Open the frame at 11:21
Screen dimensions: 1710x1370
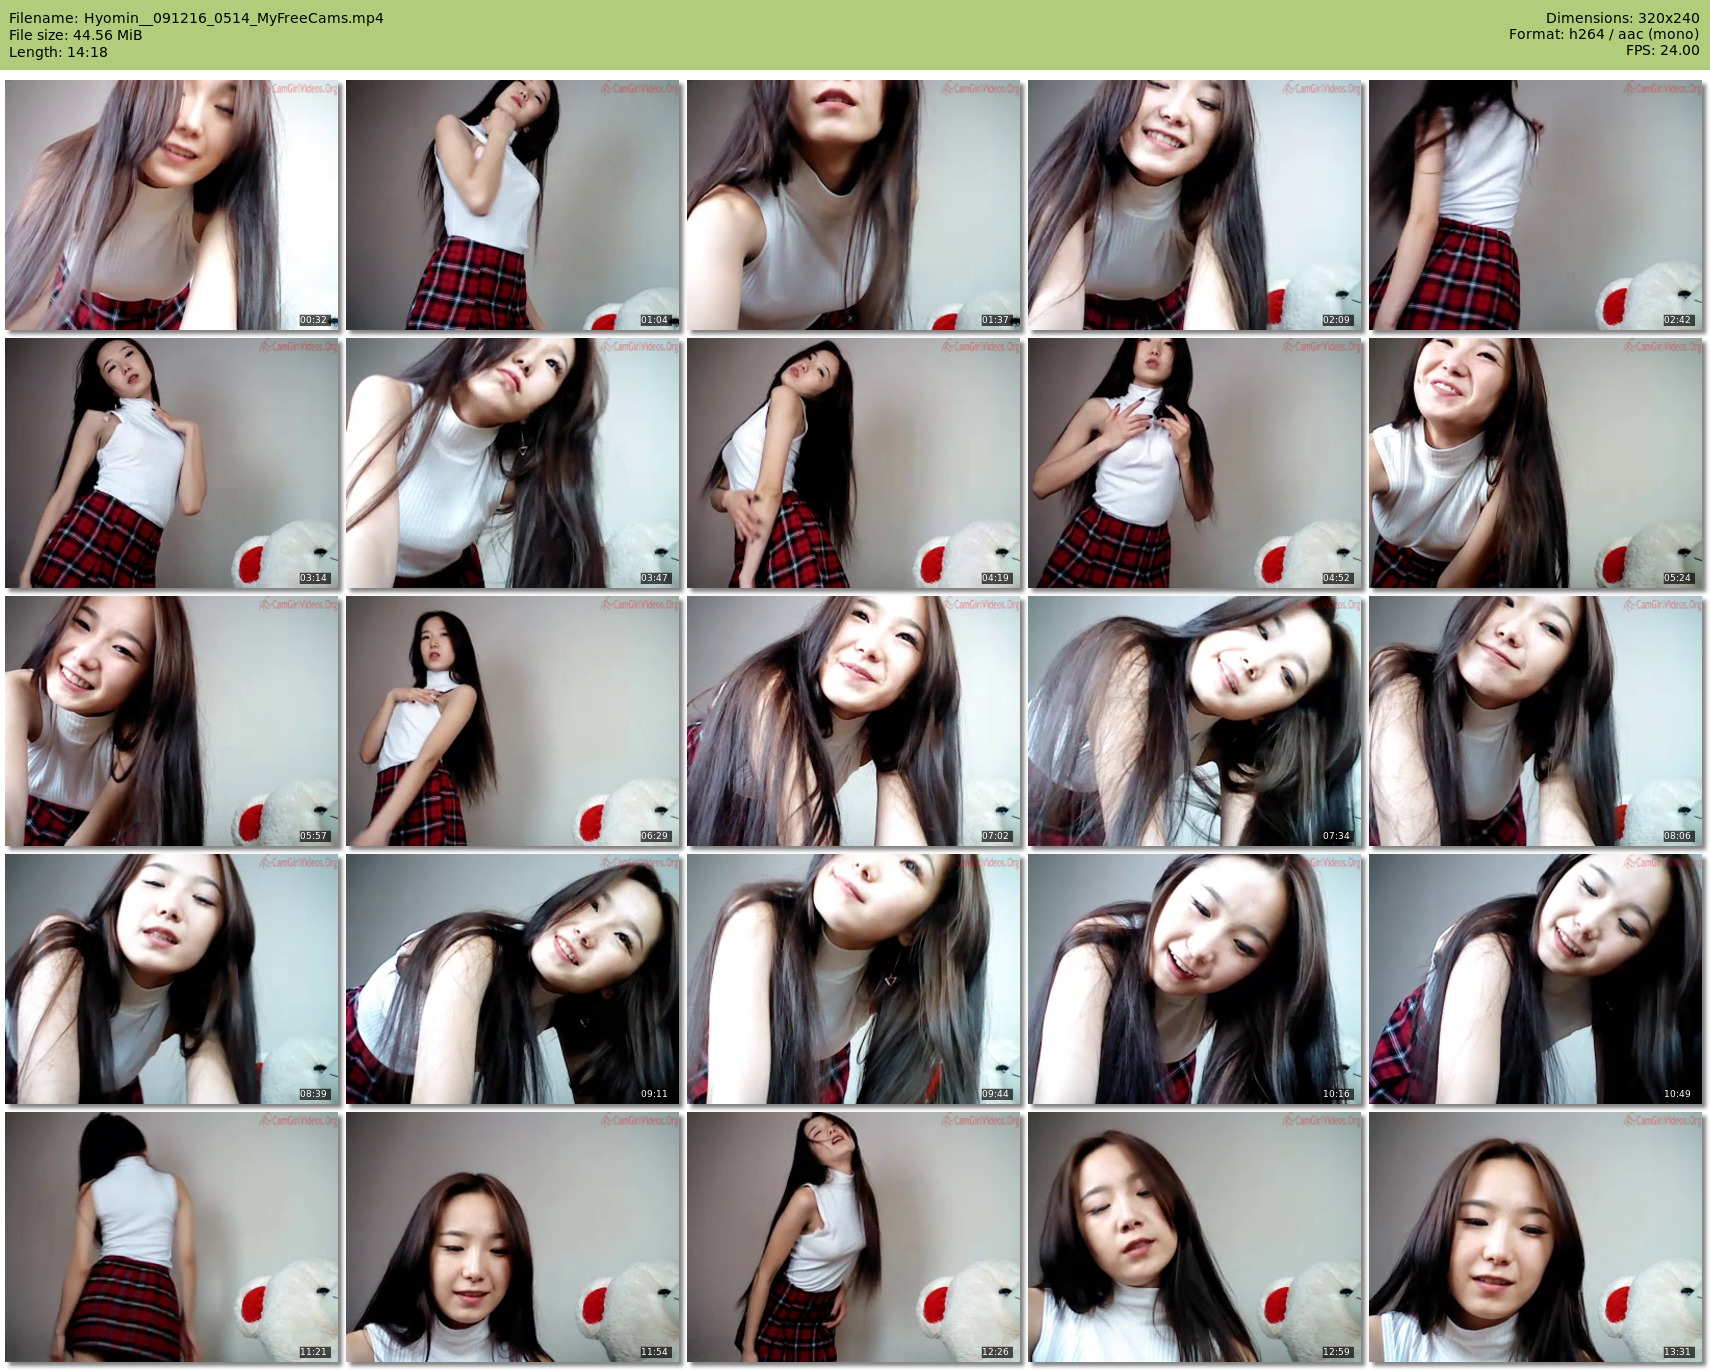[x=172, y=1237]
